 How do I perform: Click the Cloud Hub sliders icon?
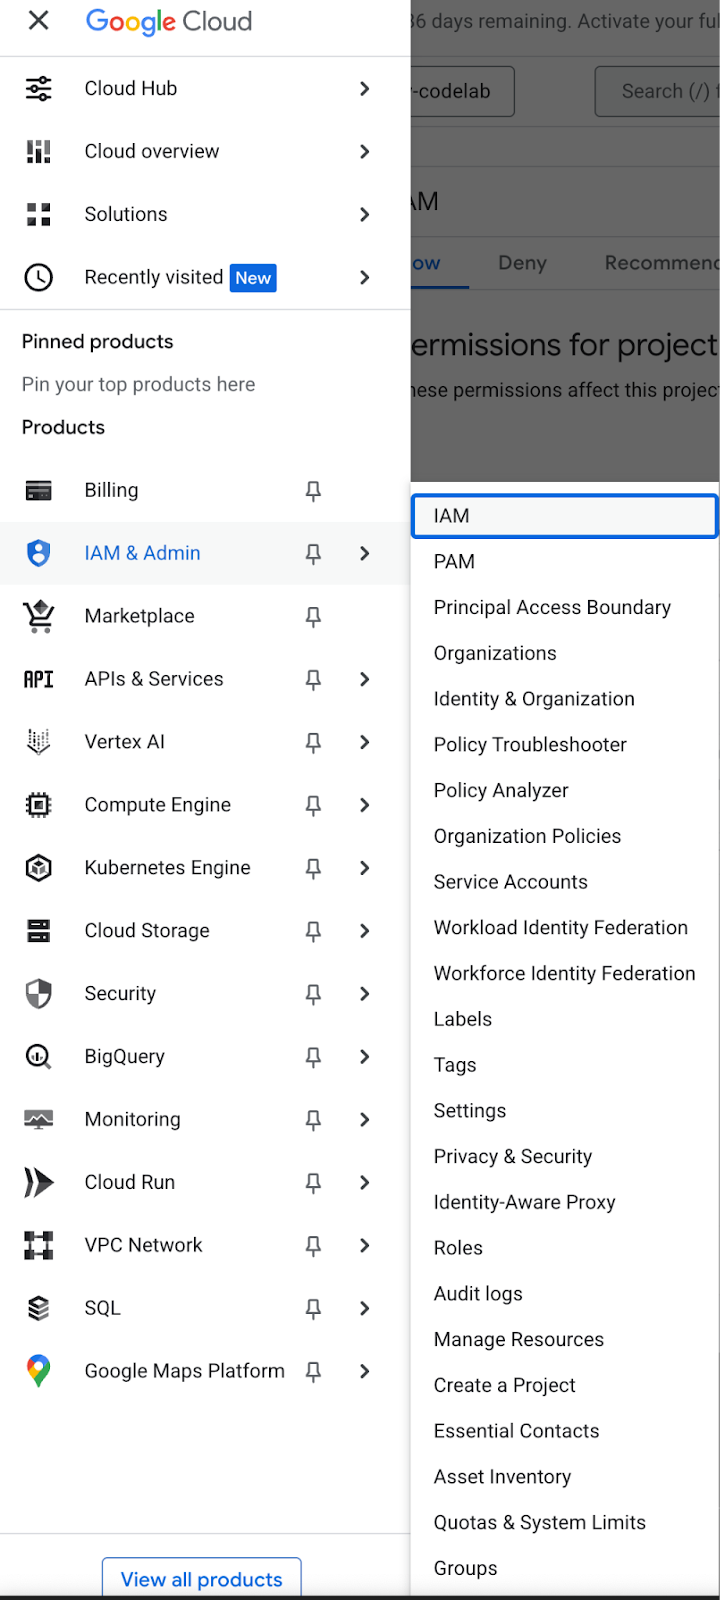tap(38, 89)
